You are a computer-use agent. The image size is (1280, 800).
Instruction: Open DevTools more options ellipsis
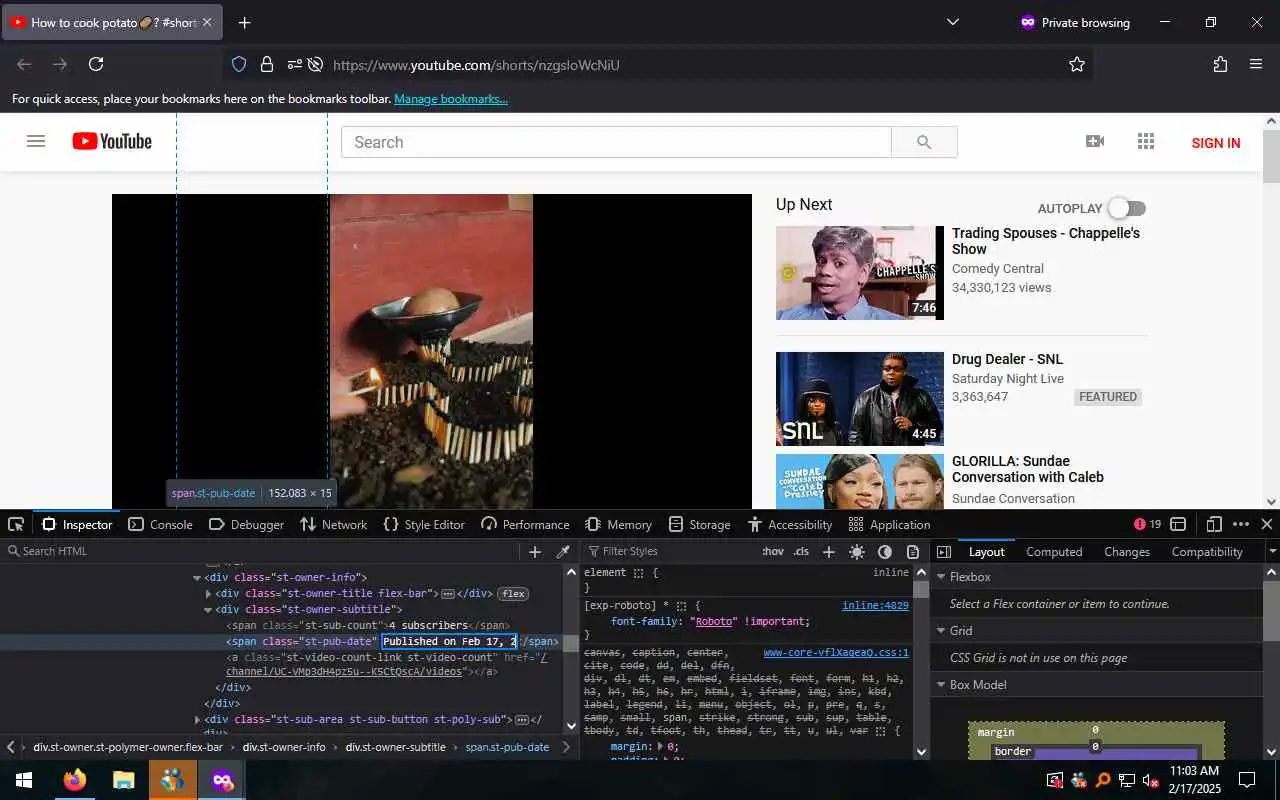1241,524
